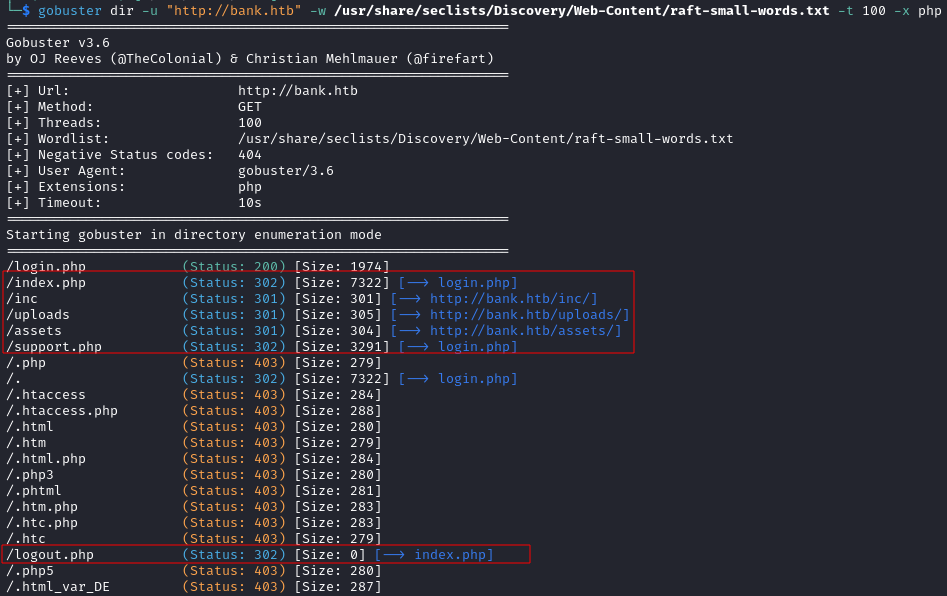Select the /.phtml result line
The height and width of the screenshot is (596, 947).
(x=194, y=491)
